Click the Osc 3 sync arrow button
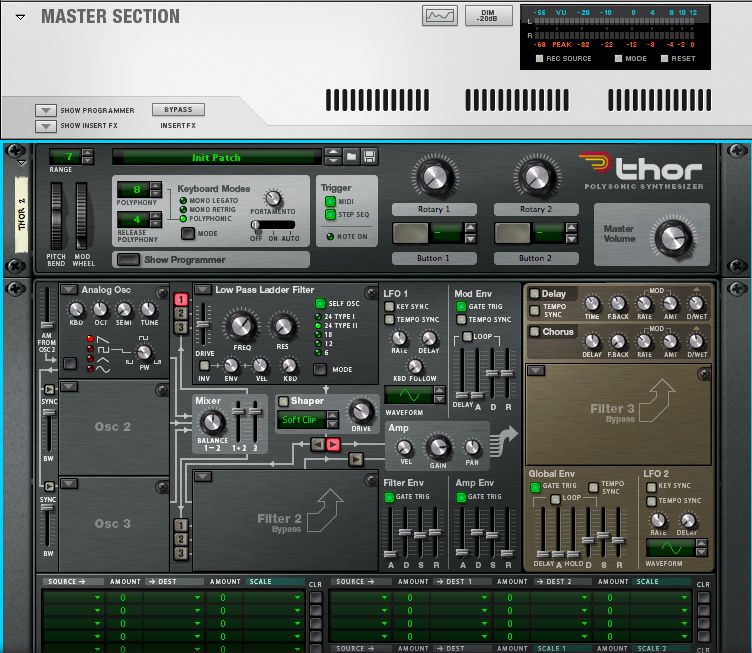Image resolution: width=752 pixels, height=653 pixels. point(49,486)
